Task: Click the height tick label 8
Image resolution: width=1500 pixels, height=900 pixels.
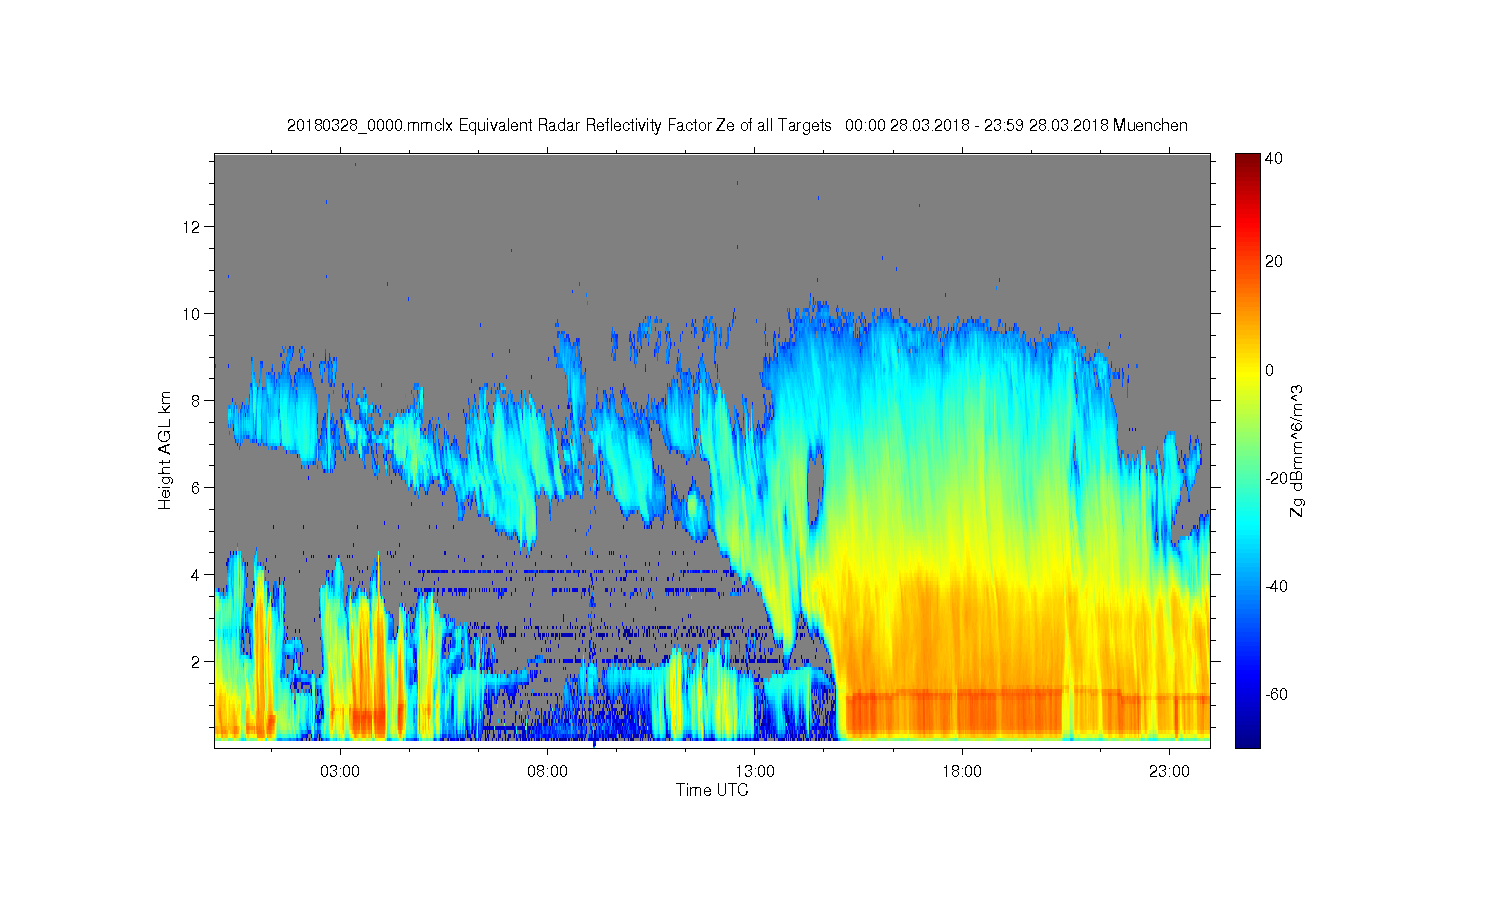Action: click(x=197, y=400)
